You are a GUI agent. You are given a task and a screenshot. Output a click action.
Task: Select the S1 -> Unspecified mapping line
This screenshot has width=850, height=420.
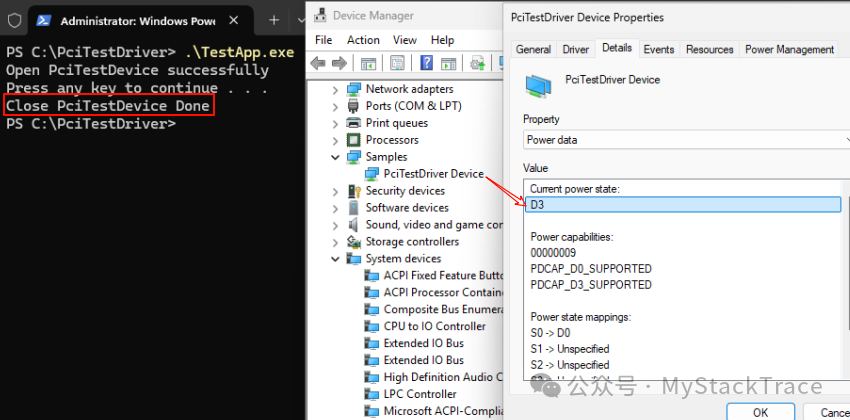coord(570,349)
